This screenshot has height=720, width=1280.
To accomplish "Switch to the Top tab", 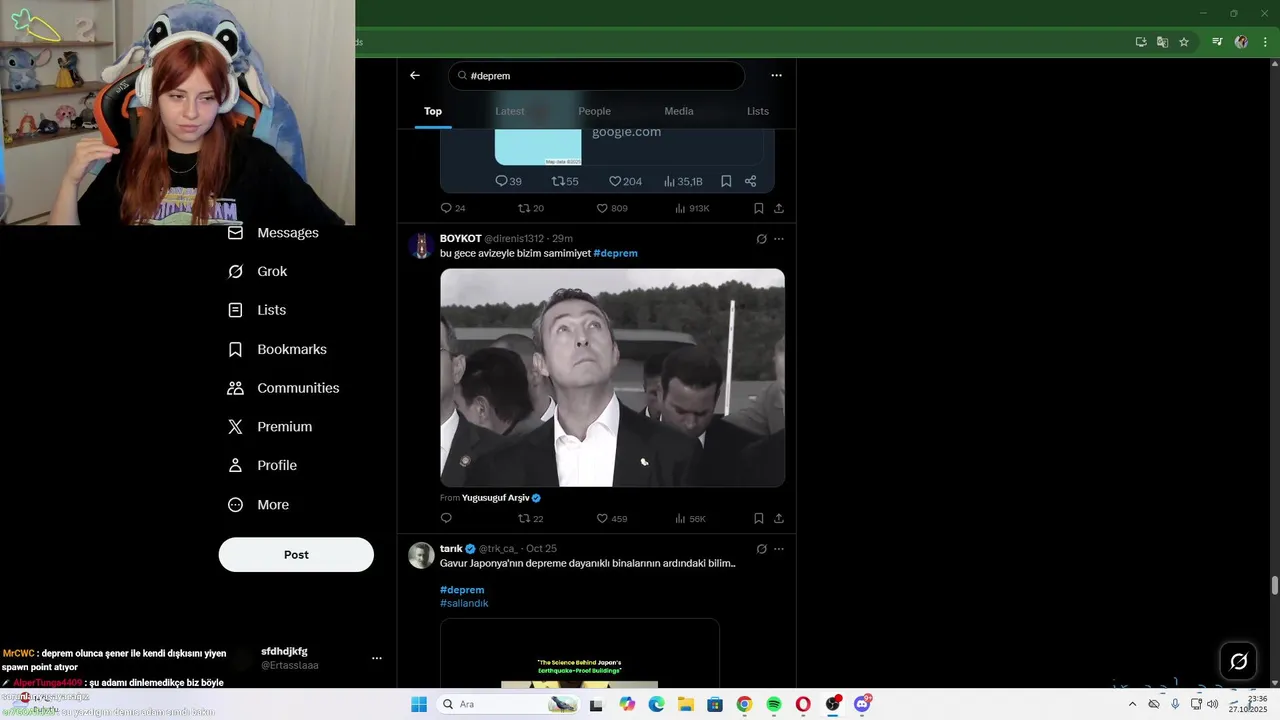I will click(x=433, y=111).
